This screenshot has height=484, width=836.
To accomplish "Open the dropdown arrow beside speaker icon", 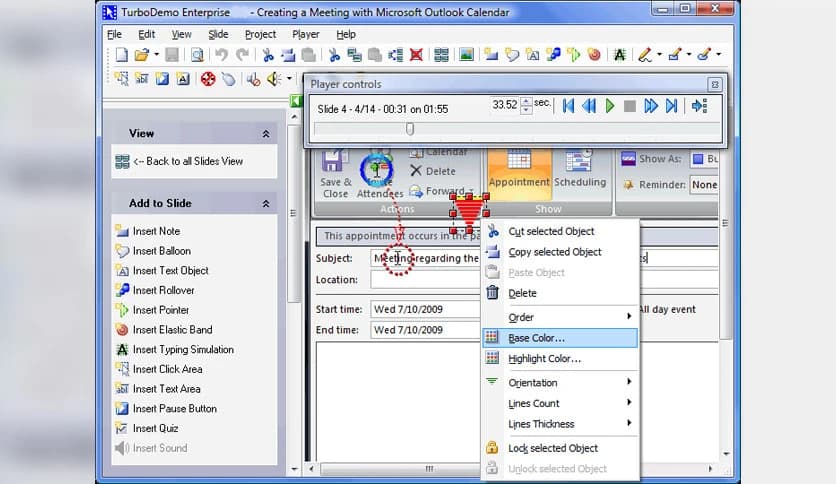I will point(289,79).
